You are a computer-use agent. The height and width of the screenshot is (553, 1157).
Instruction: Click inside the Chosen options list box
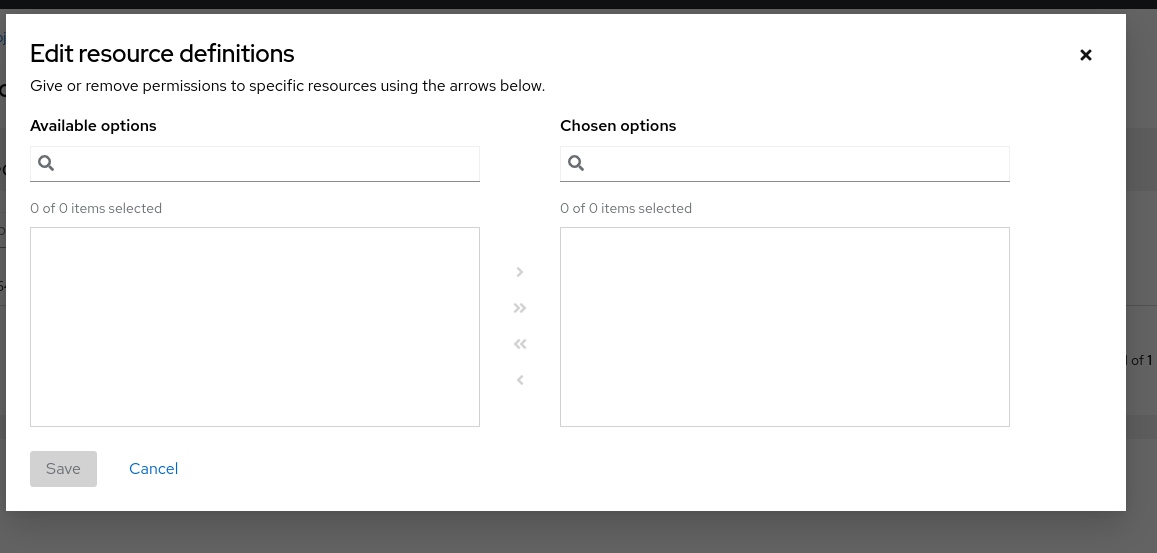coord(785,327)
